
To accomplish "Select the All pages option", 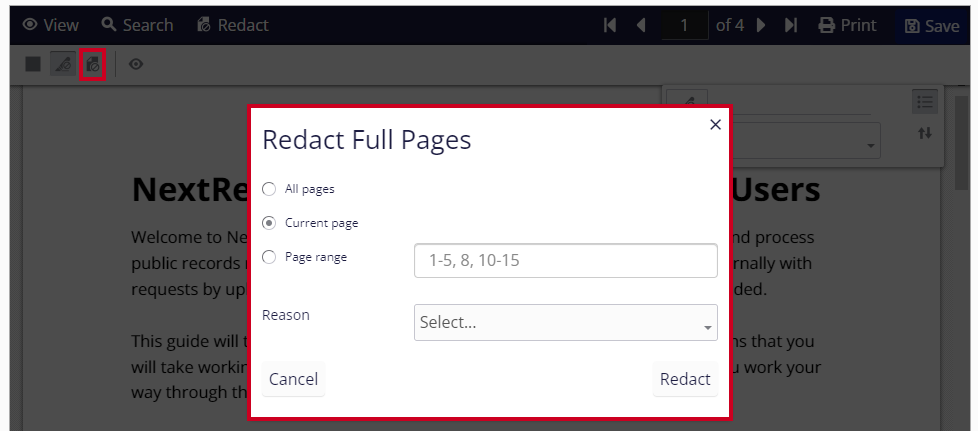I will [269, 189].
